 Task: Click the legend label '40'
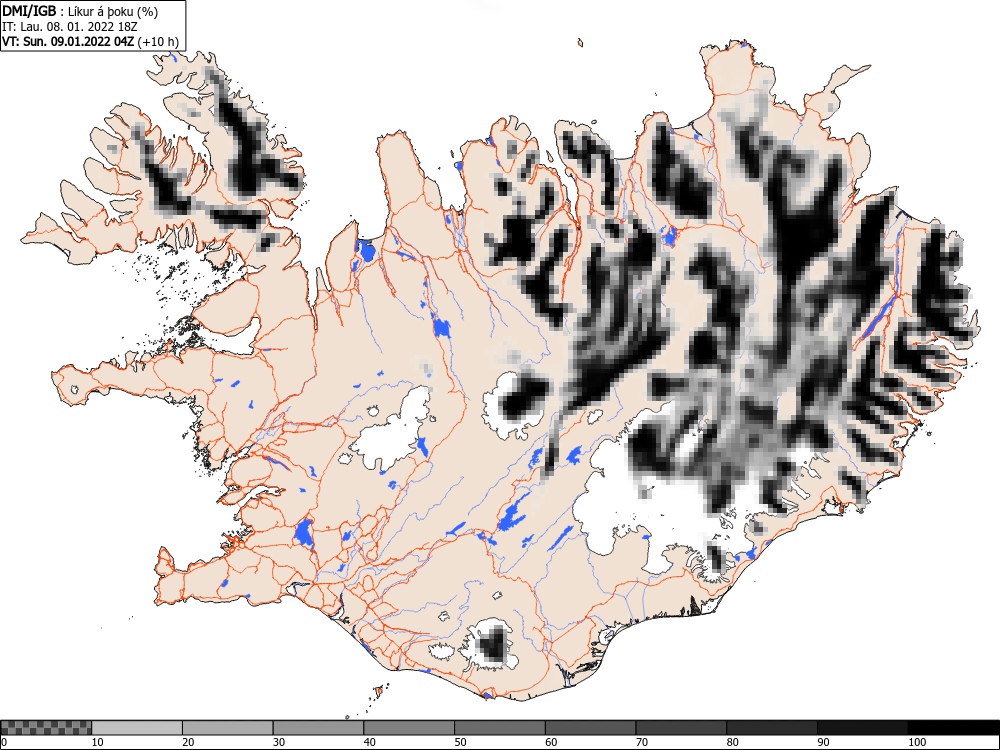[x=369, y=742]
